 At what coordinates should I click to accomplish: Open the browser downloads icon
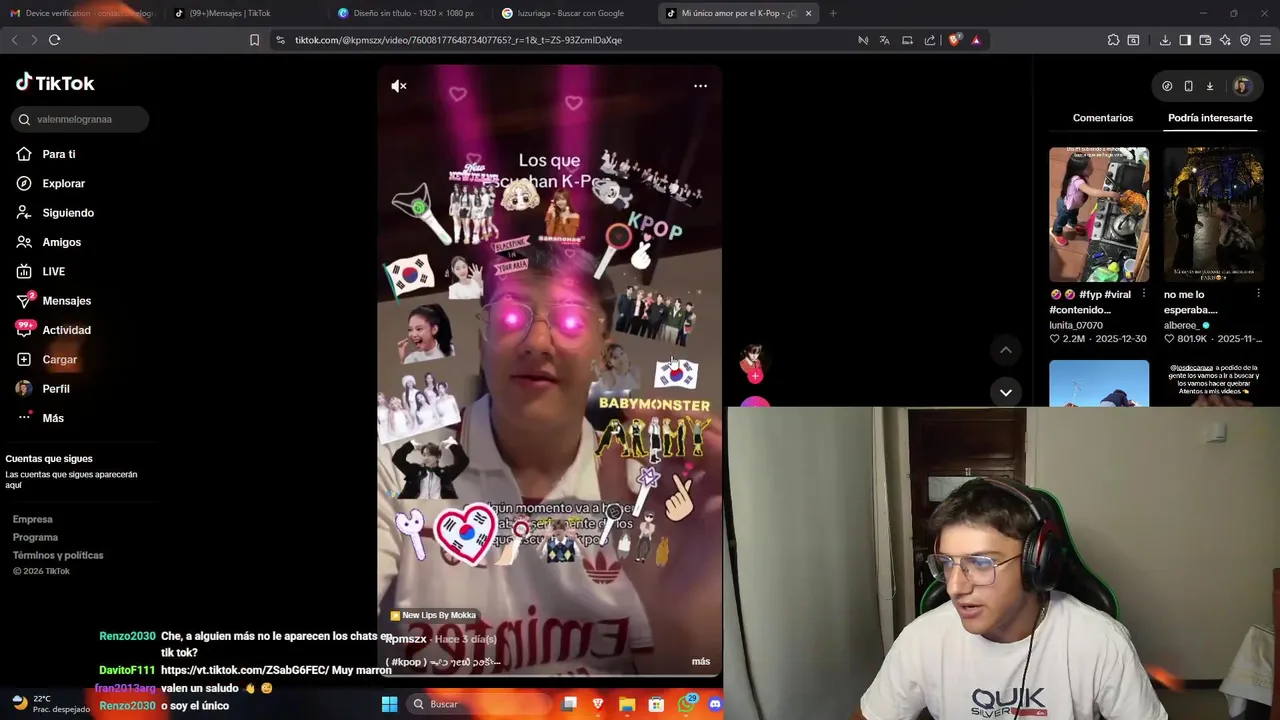pos(1165,40)
